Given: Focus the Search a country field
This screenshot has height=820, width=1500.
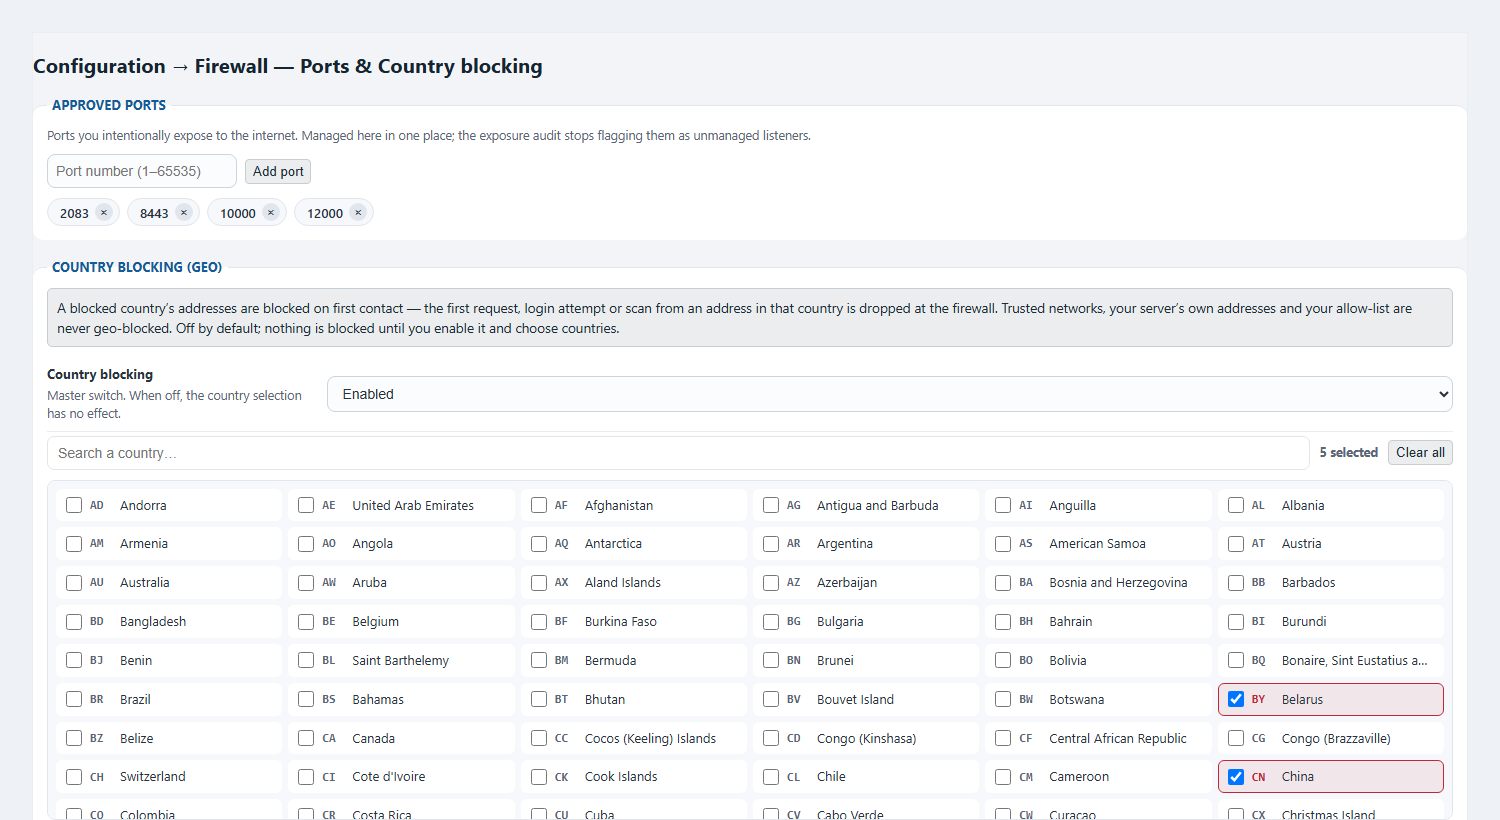Looking at the screenshot, I should click(x=678, y=453).
